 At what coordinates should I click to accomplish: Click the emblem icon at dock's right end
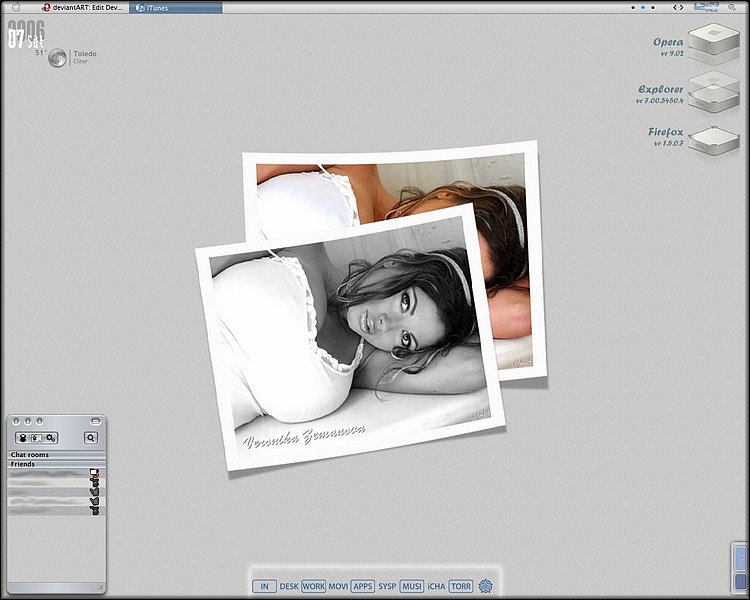(486, 586)
